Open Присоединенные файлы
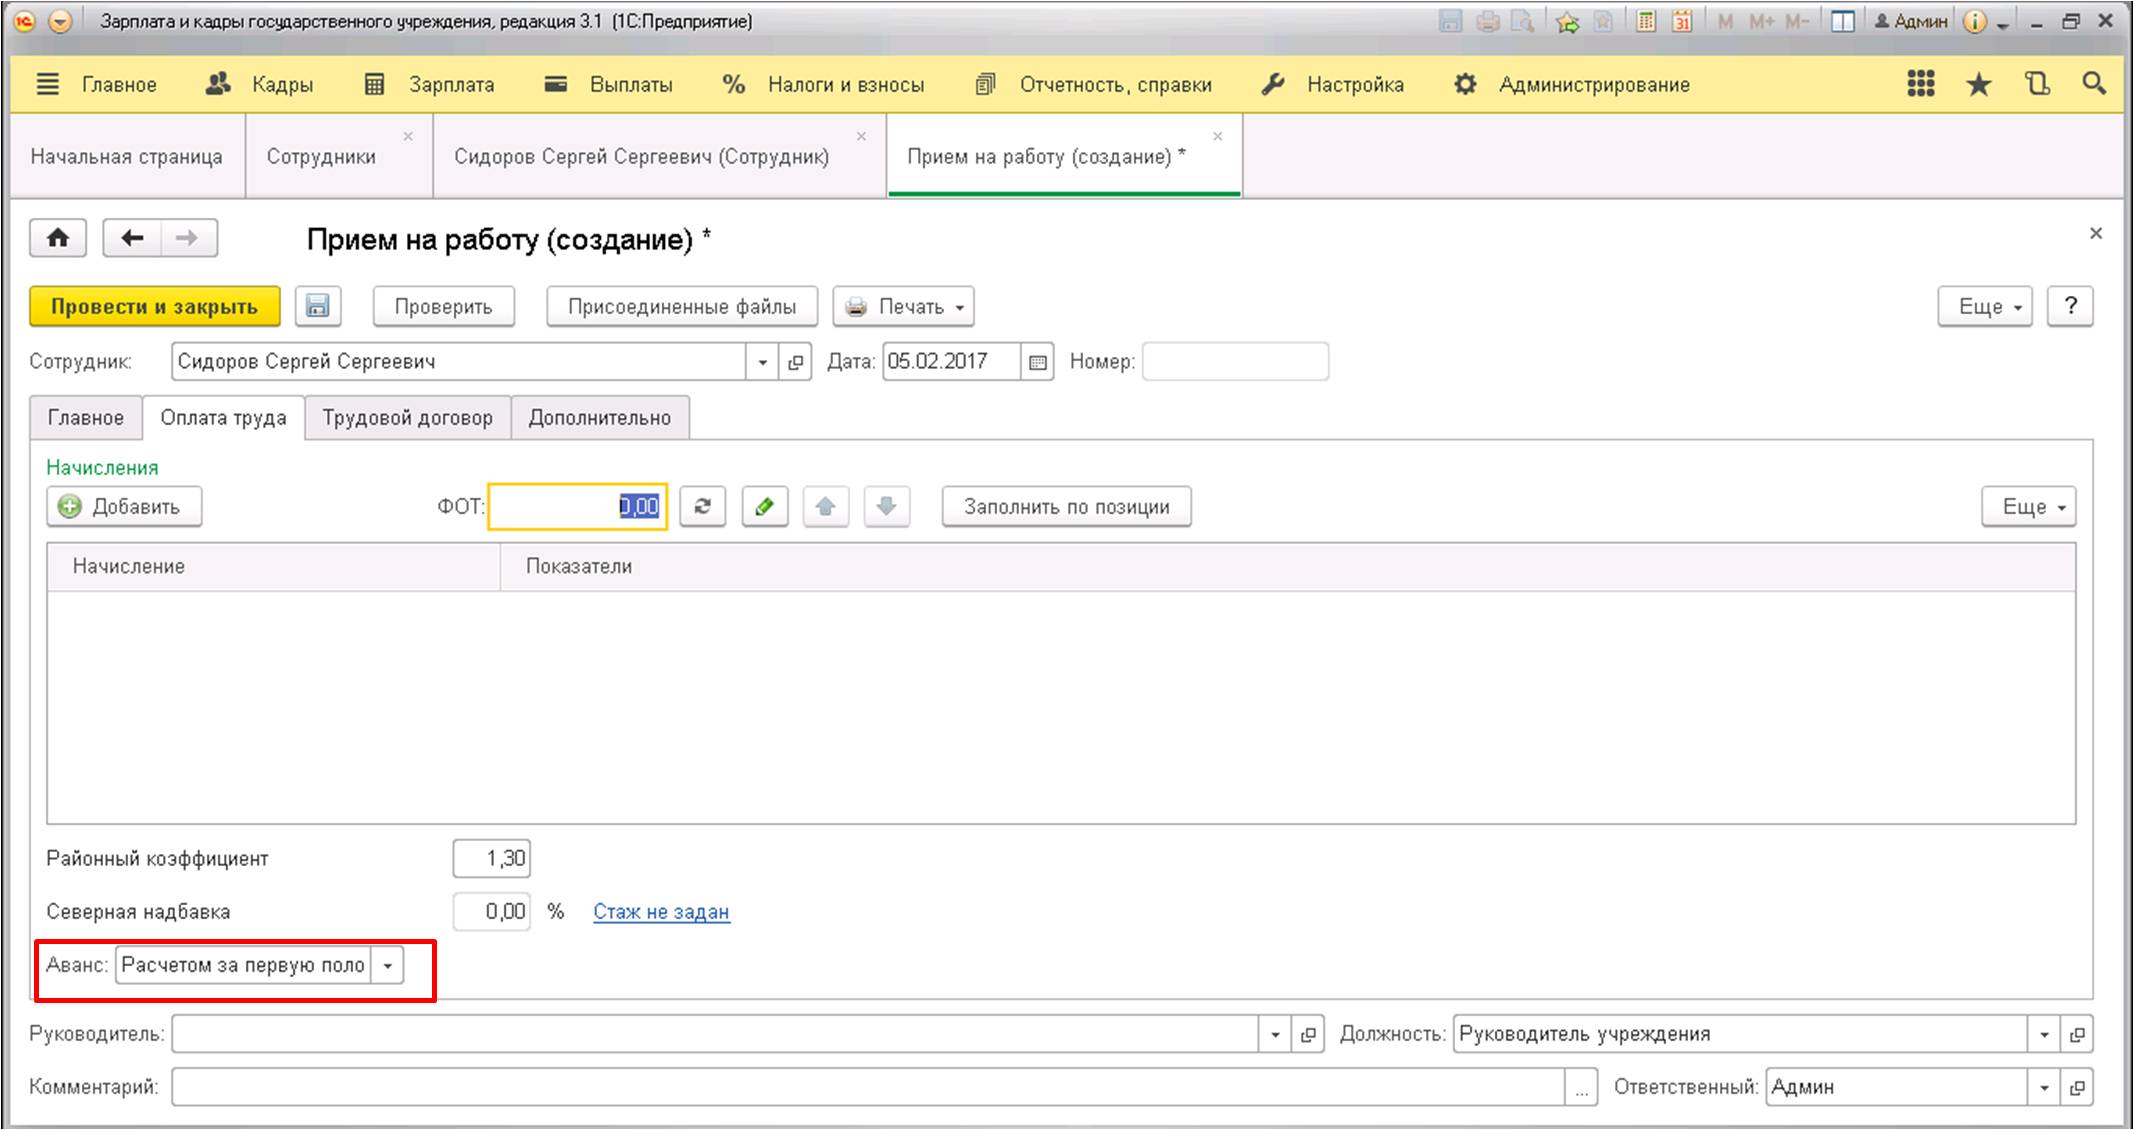 click(x=682, y=306)
